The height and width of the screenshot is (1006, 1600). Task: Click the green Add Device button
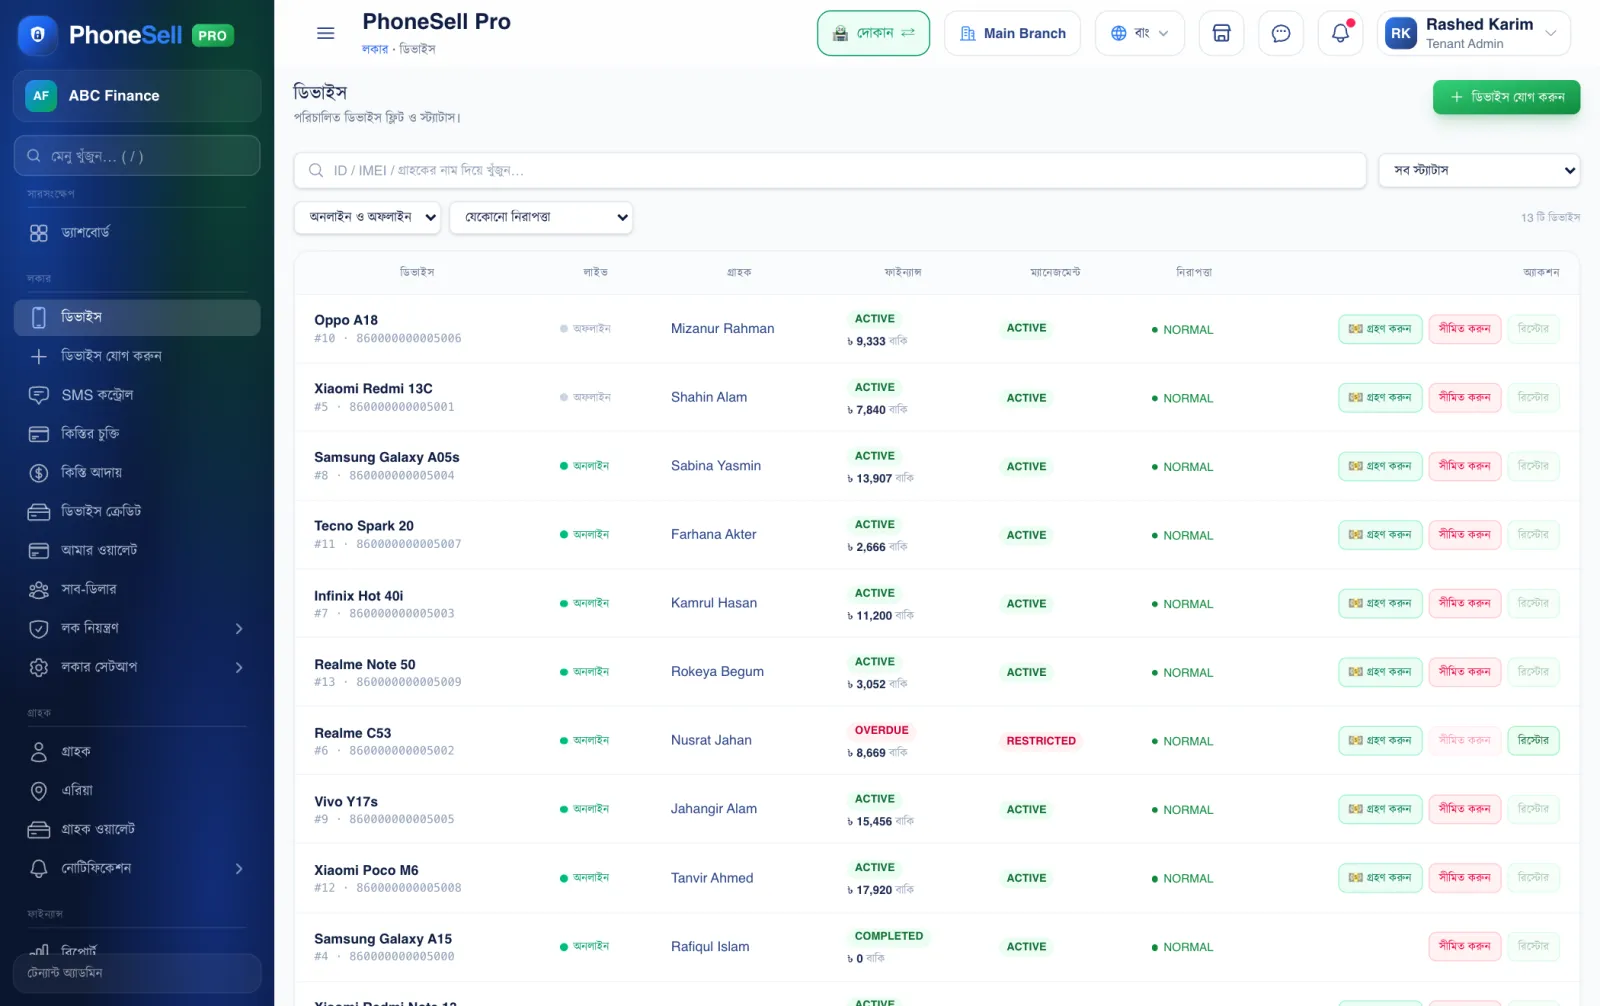click(x=1506, y=97)
